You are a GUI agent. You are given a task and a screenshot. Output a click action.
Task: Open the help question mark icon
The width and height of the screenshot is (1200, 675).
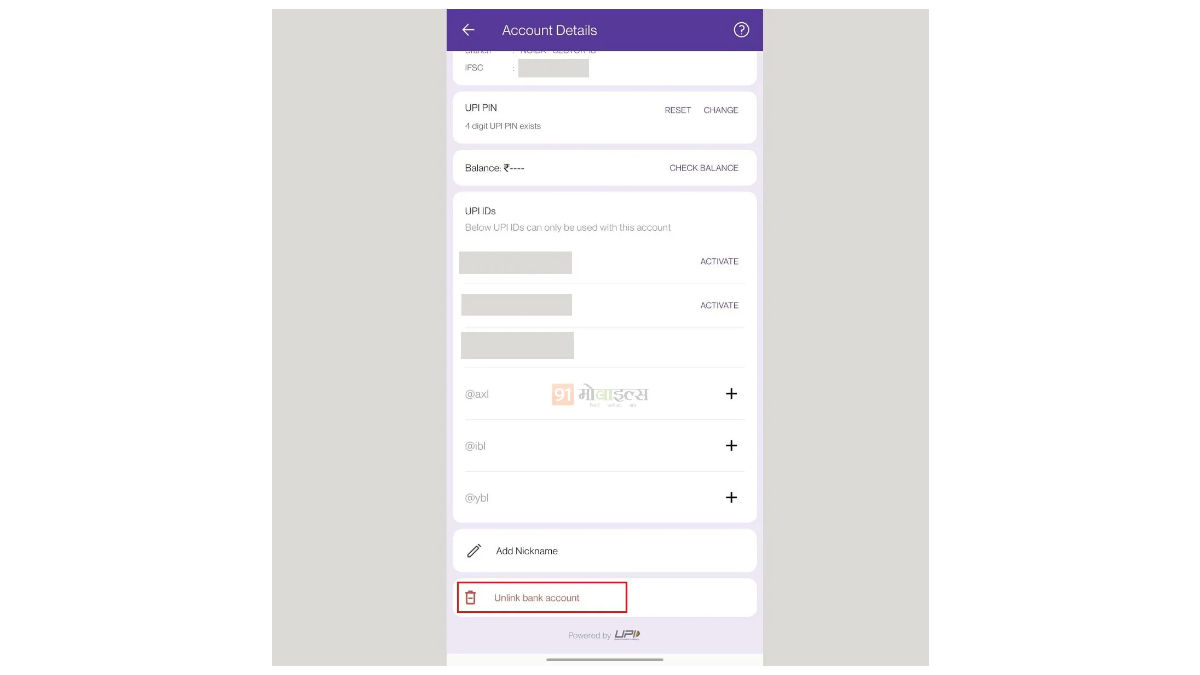point(741,30)
